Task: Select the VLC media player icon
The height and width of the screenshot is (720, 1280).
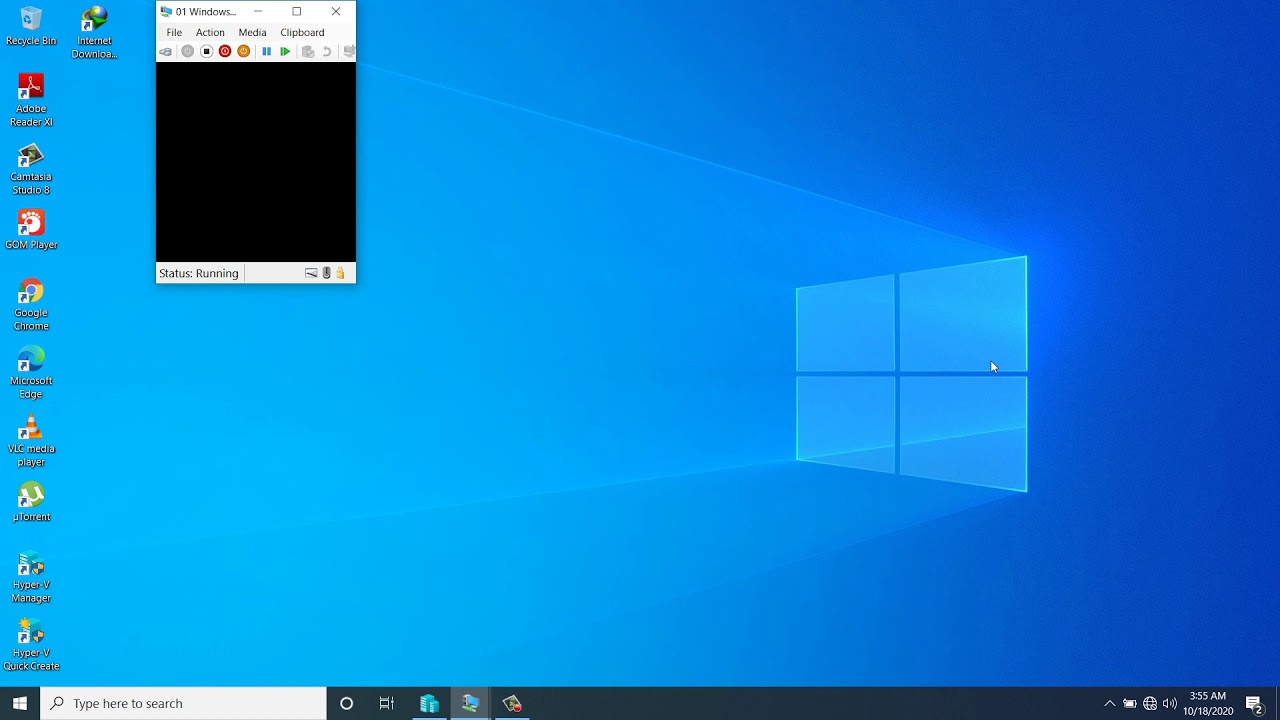Action: 31,440
